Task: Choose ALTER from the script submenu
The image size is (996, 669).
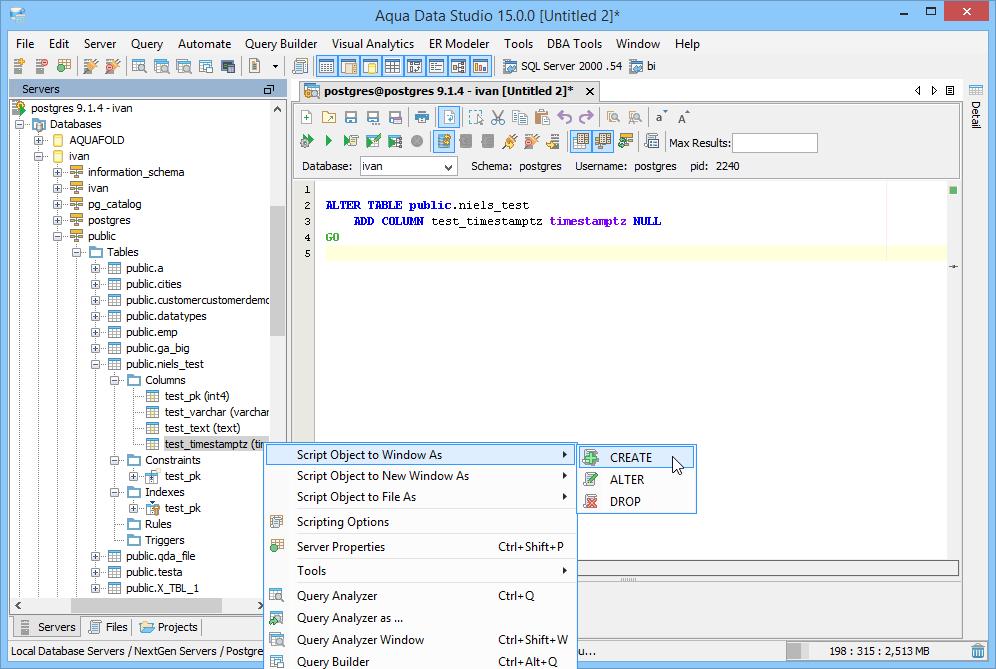Action: pos(637,480)
